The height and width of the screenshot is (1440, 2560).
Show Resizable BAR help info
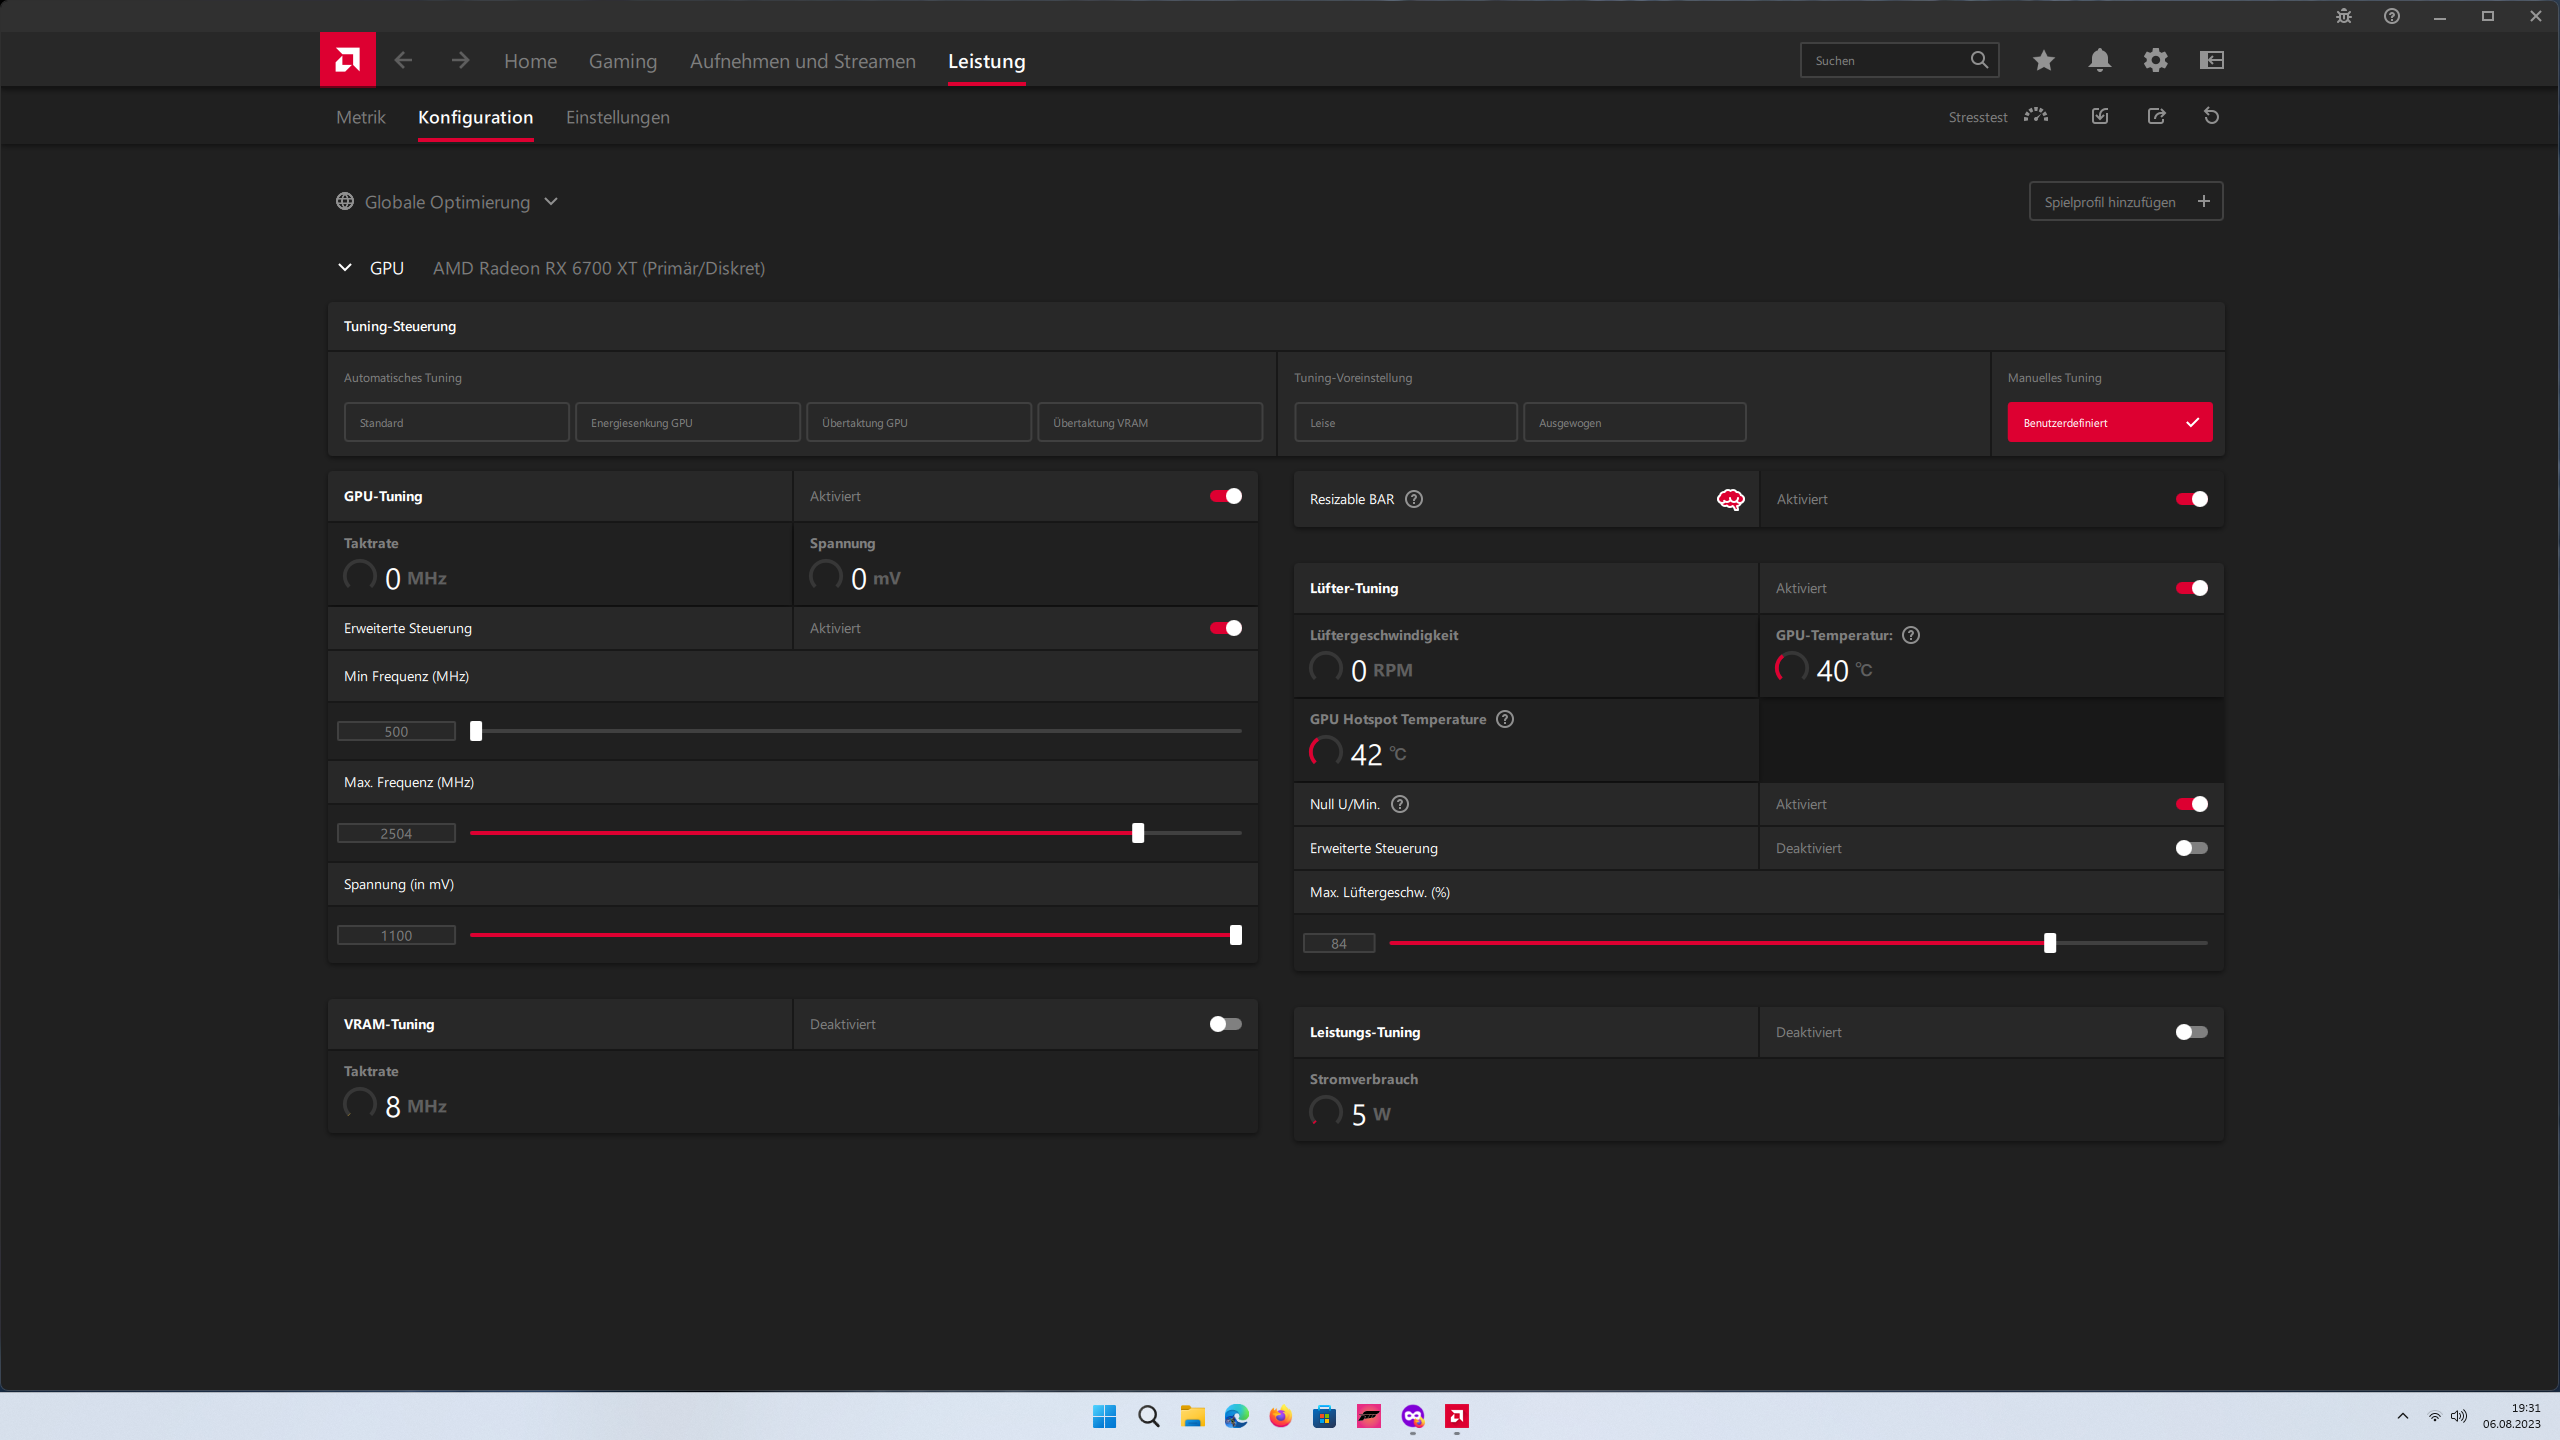pos(1414,499)
